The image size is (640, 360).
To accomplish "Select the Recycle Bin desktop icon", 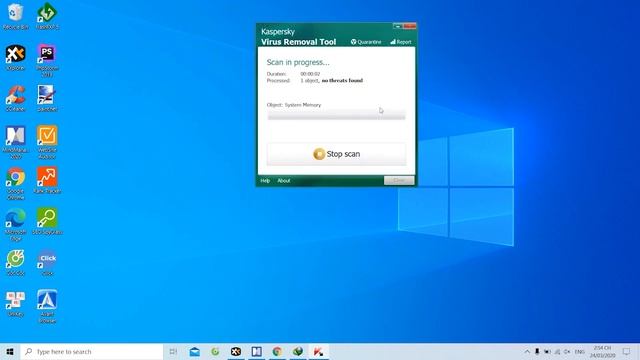I will pos(16,16).
